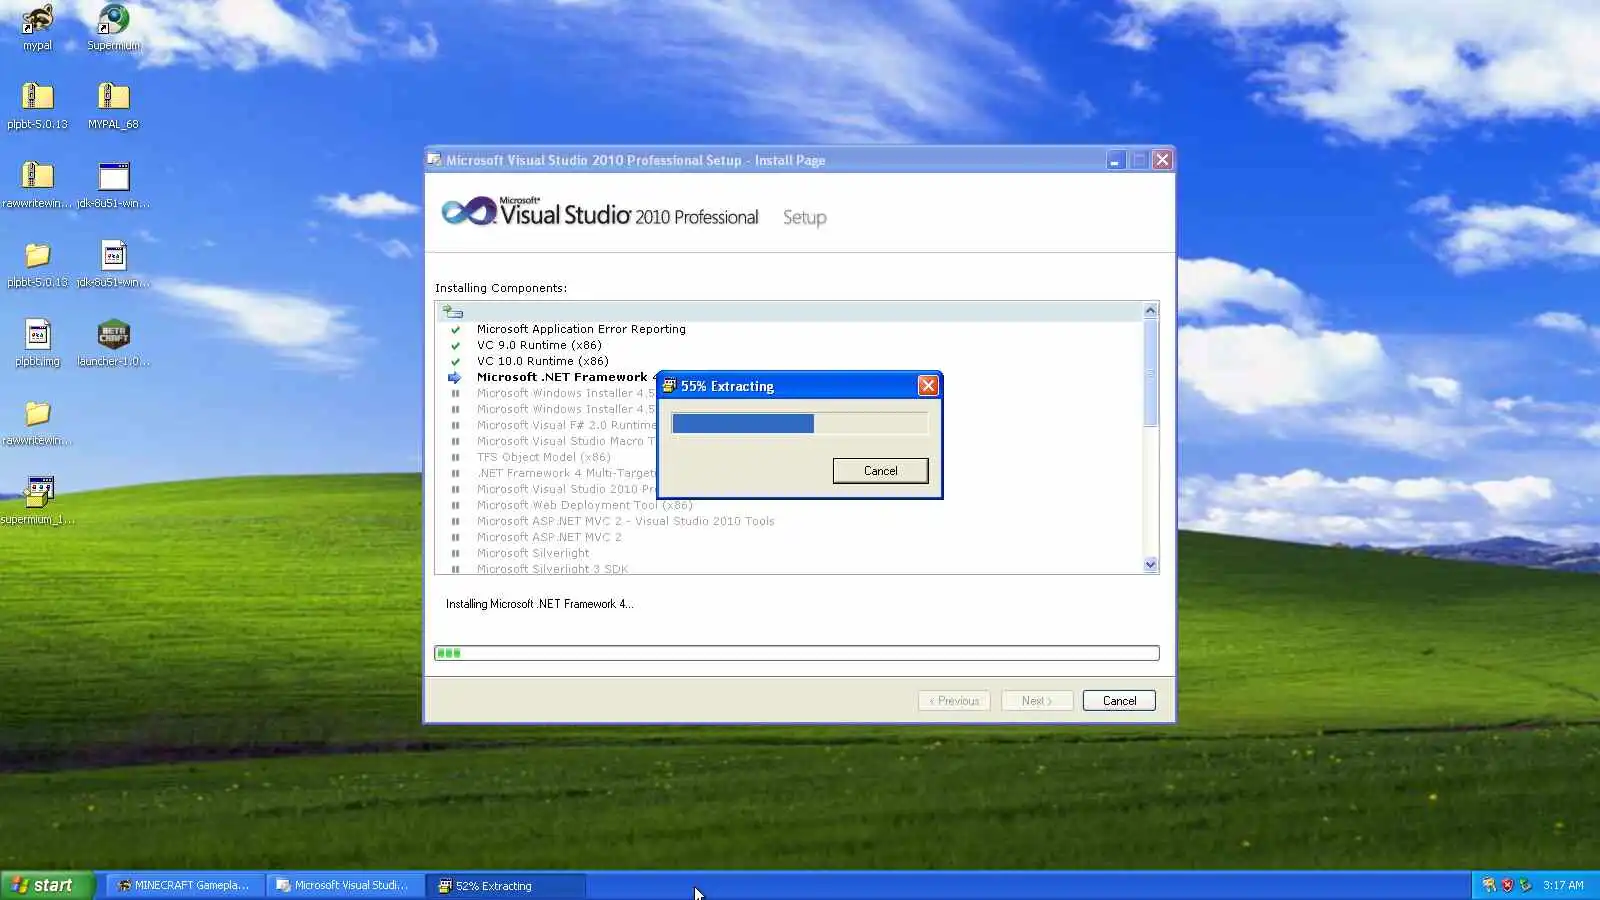Image resolution: width=1600 pixels, height=900 pixels.
Task: Click the tray icon left of the red shield
Action: tap(1489, 885)
